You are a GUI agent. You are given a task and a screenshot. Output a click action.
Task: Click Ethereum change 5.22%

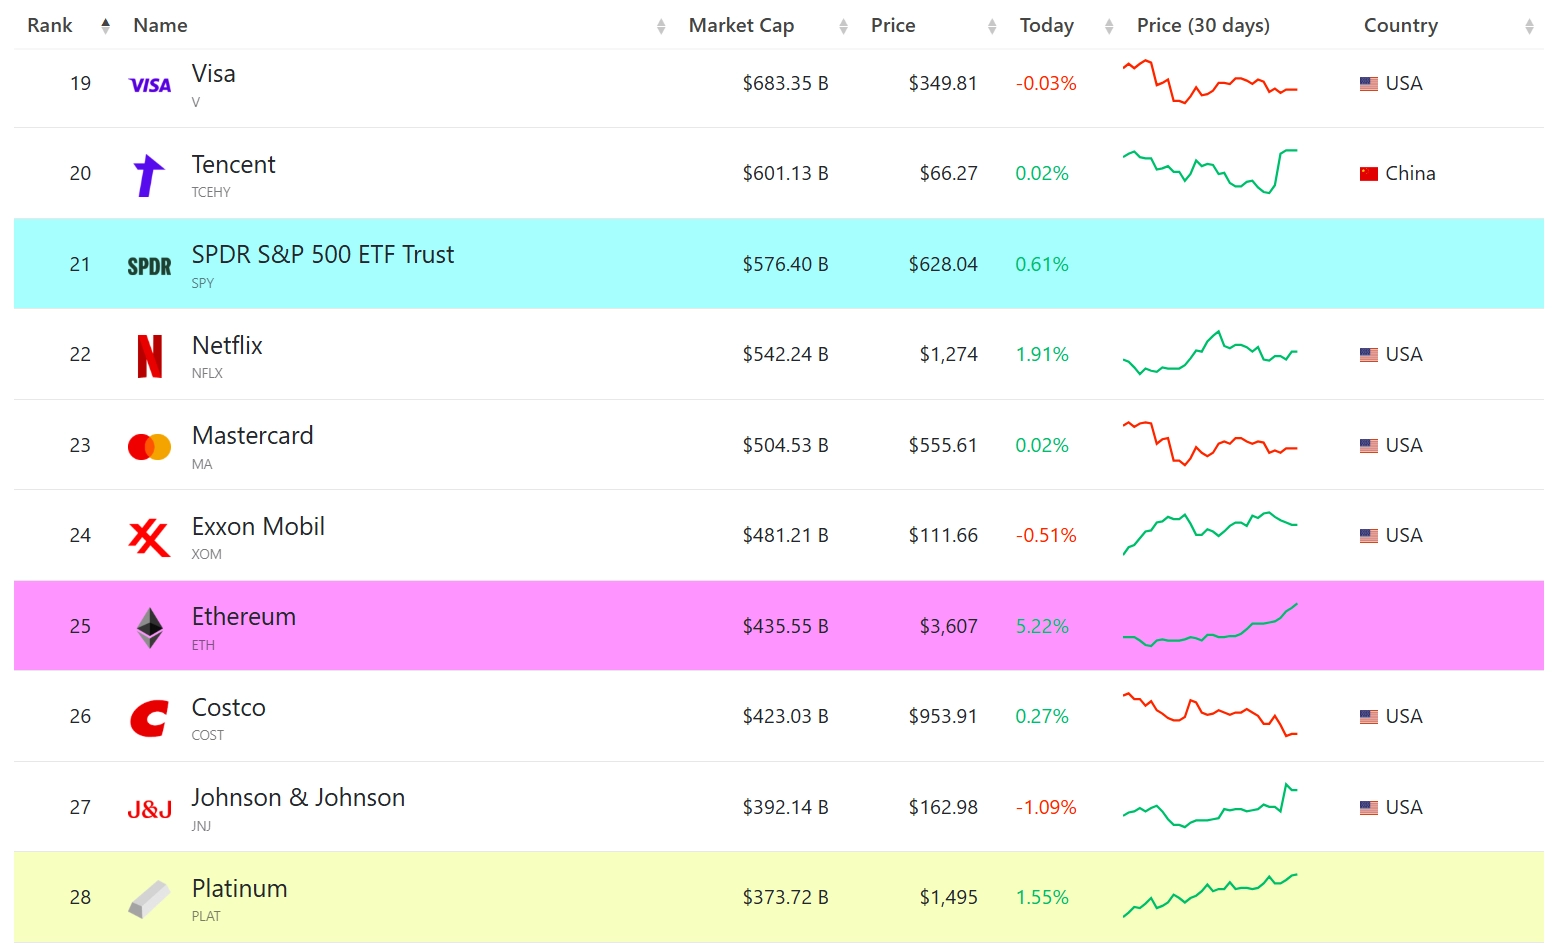(x=1042, y=627)
